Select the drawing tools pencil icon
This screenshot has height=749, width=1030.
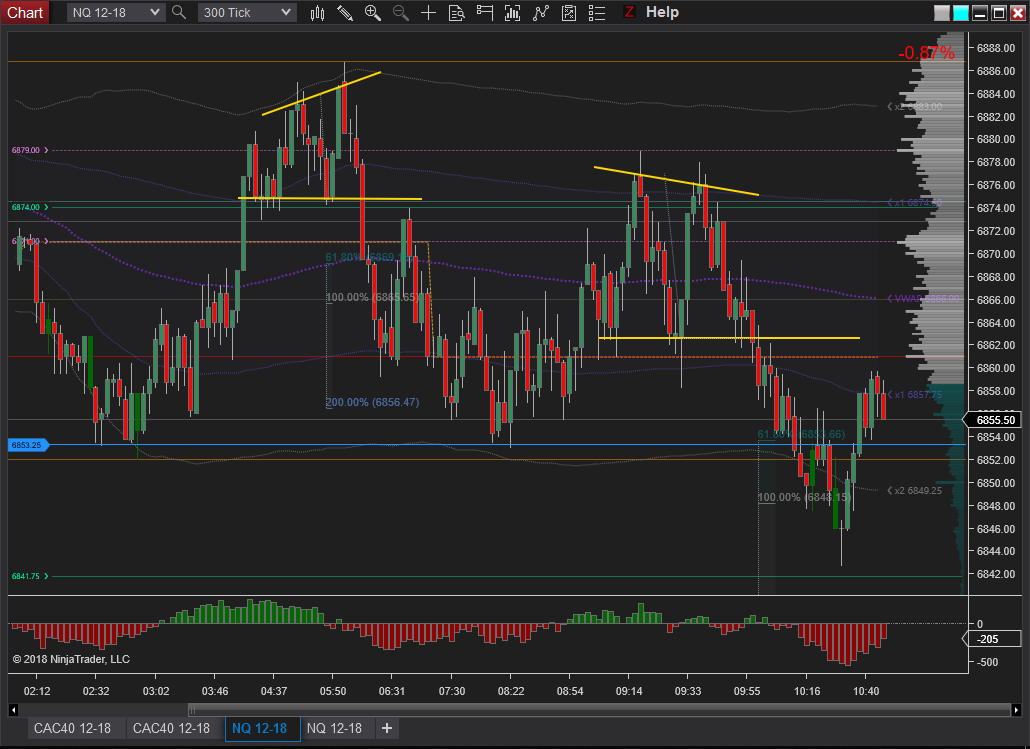tap(345, 12)
